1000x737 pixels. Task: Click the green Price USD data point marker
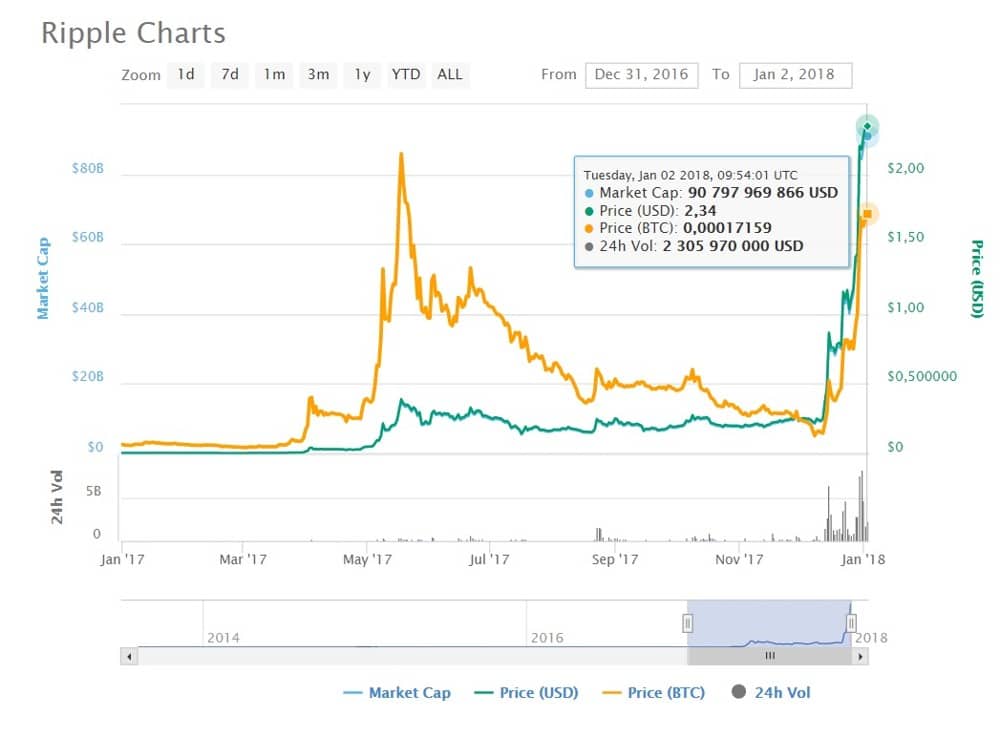coord(867,126)
